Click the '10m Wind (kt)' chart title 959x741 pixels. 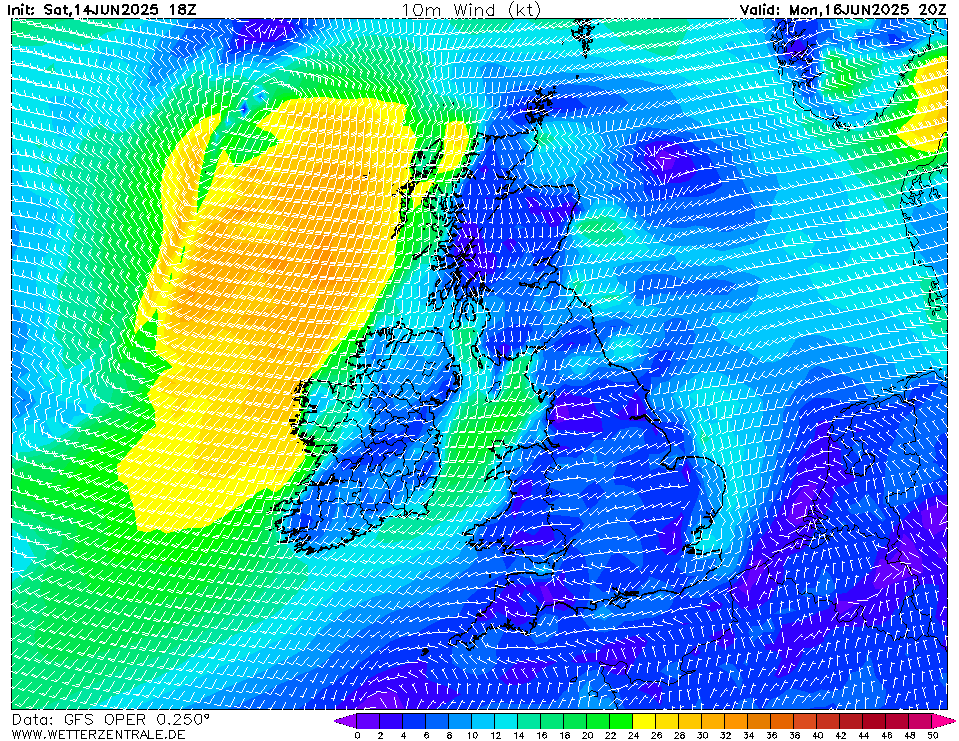click(x=471, y=10)
